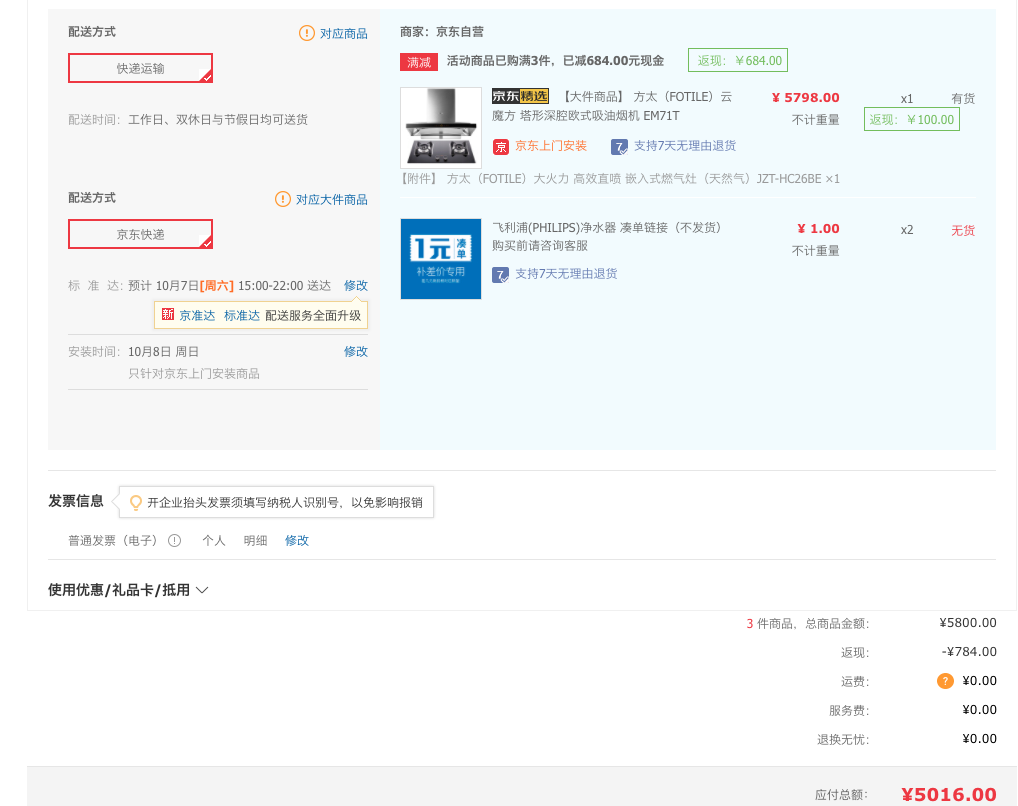Image resolution: width=1018 pixels, height=806 pixels.
Task: Click the orange question mark icon beside 运费
Action: point(945,681)
